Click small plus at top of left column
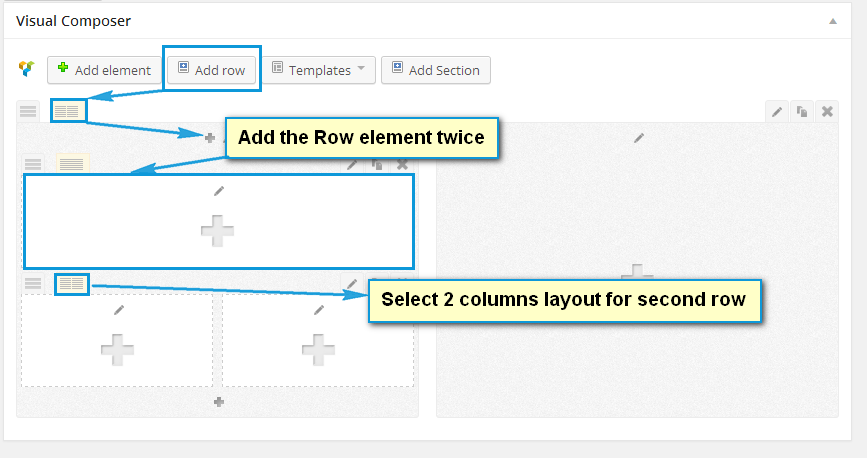 point(210,138)
